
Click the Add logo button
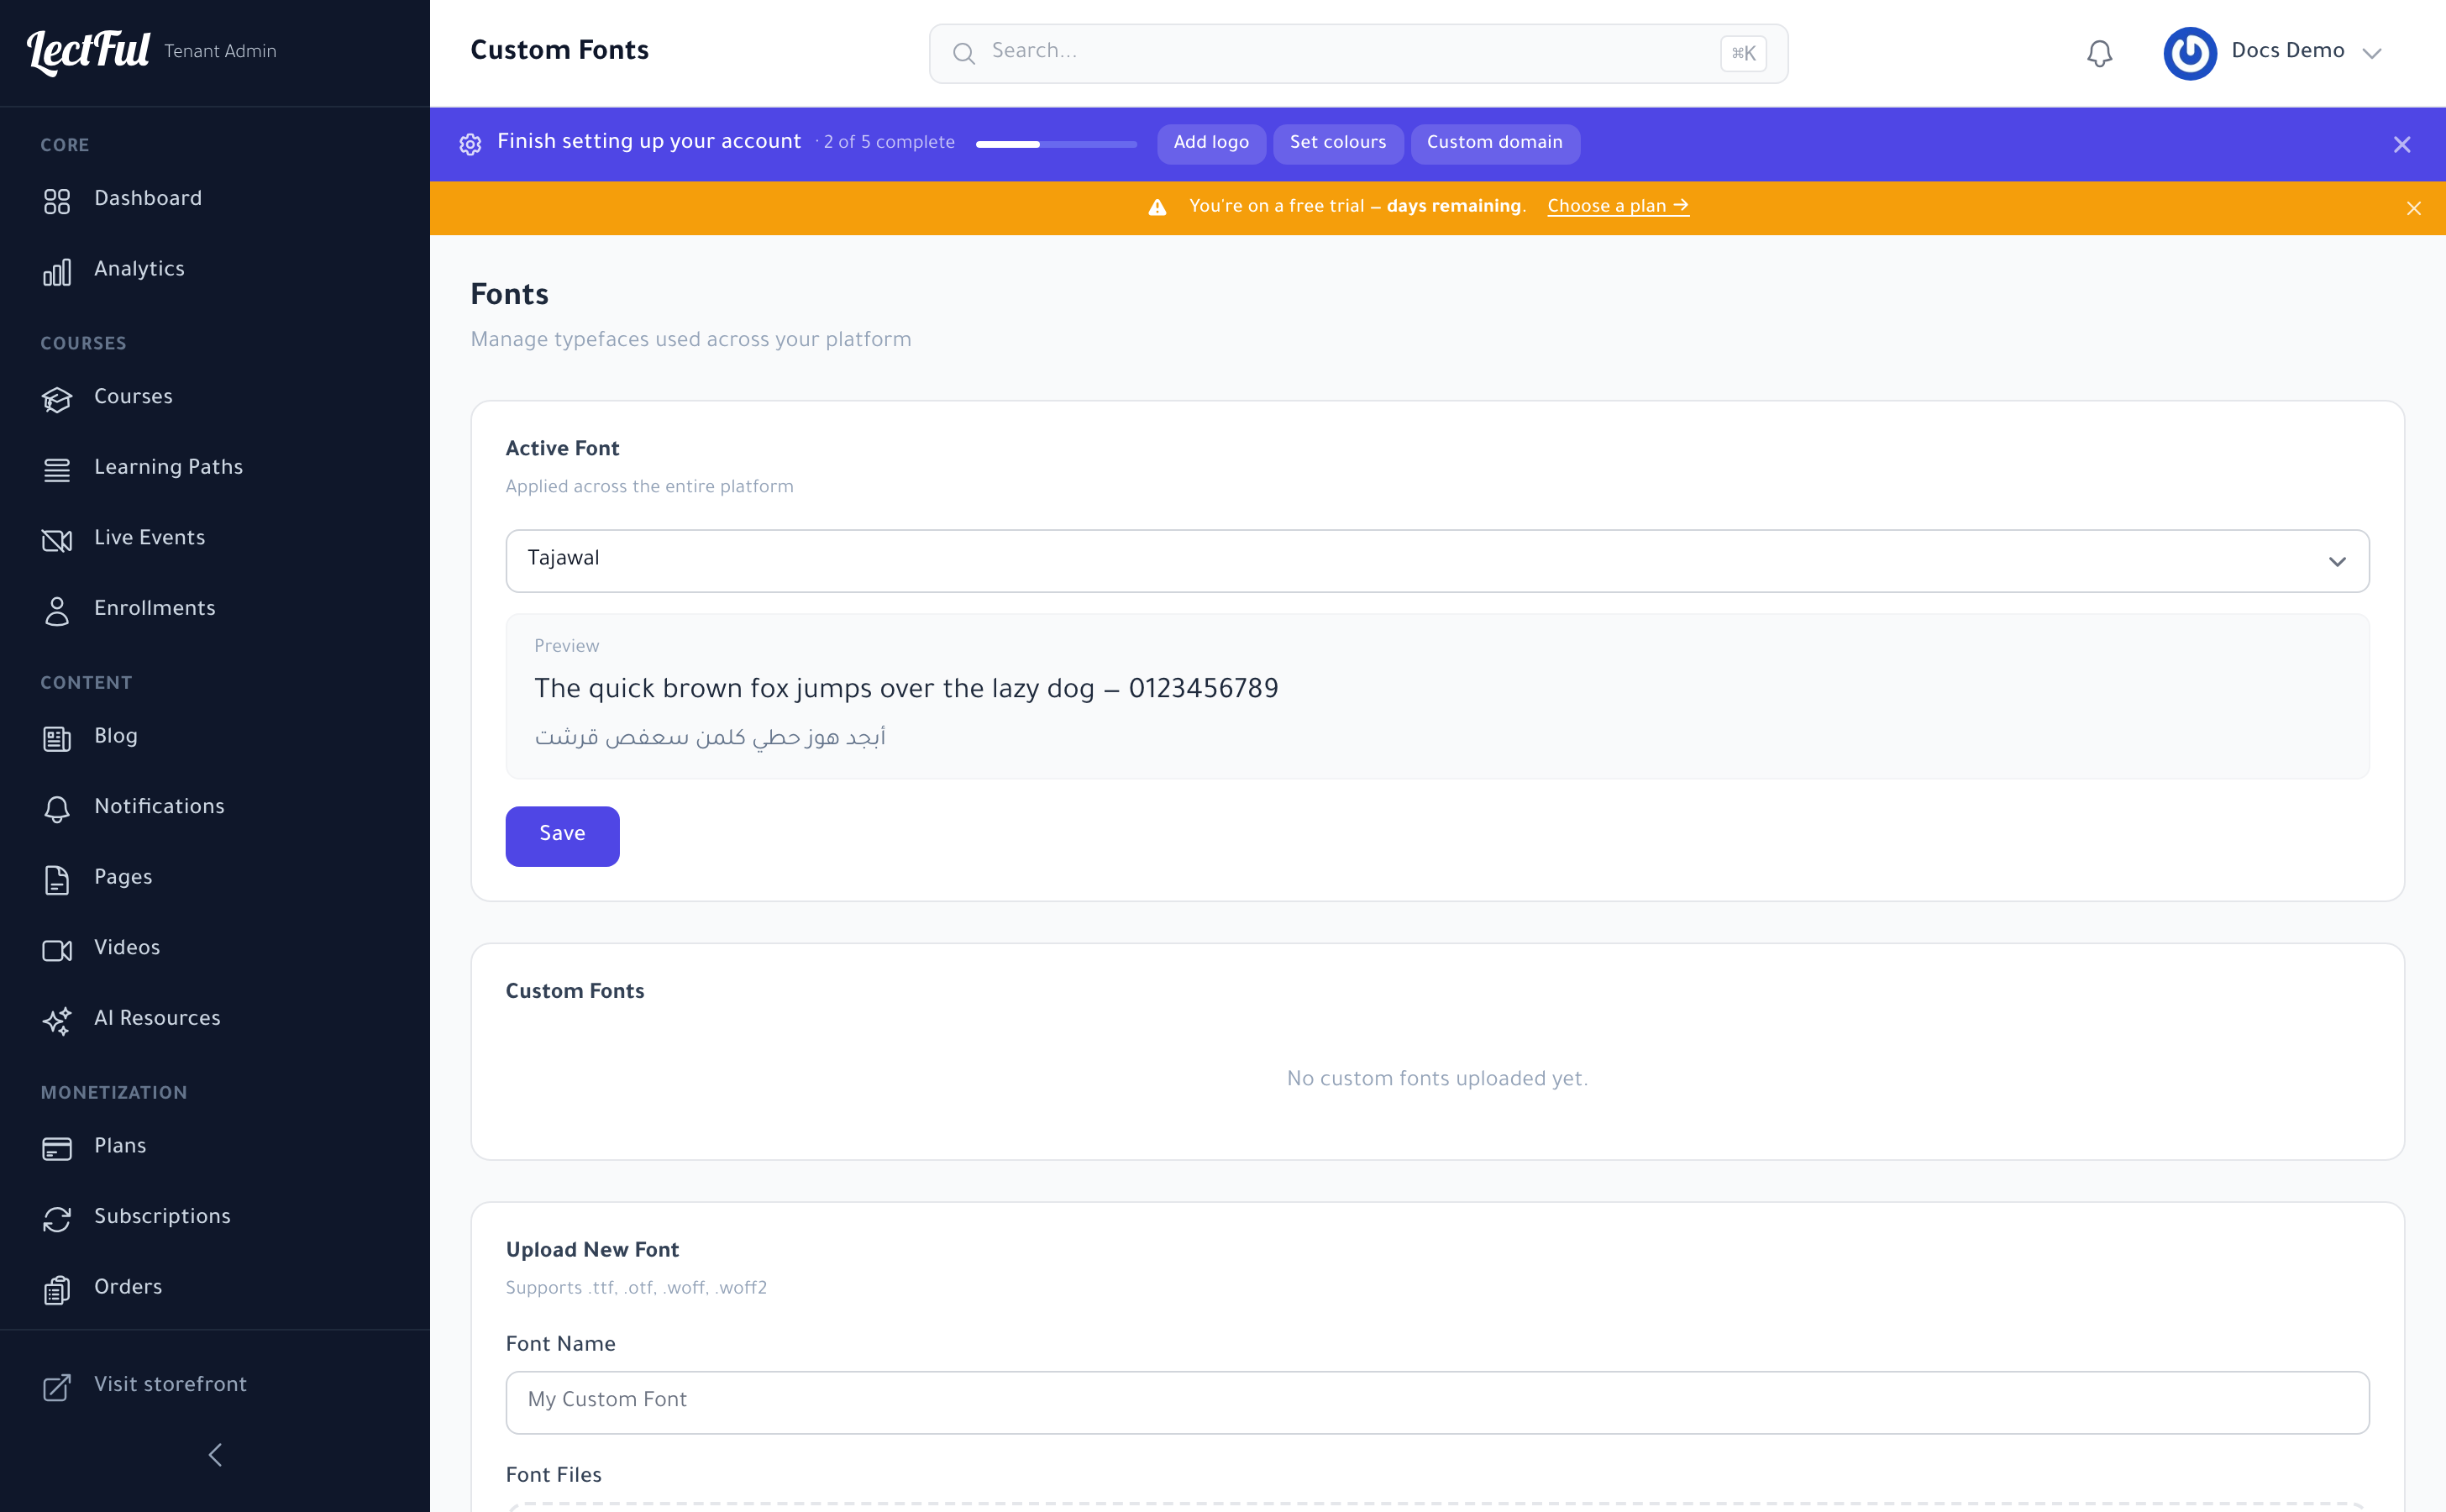click(1211, 143)
